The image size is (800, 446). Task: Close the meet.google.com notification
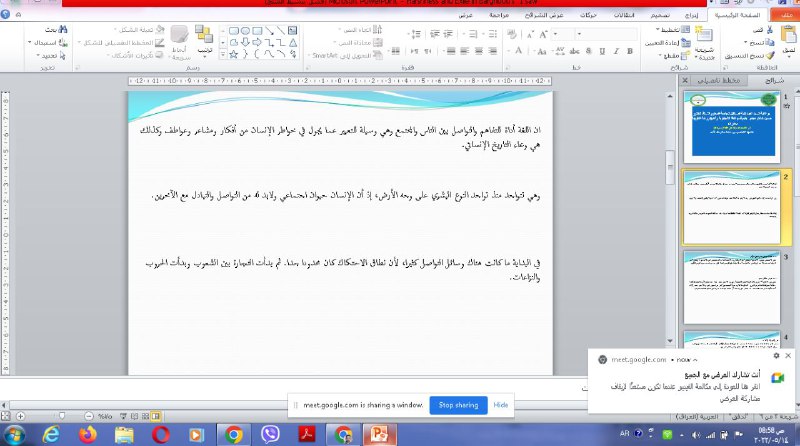click(788, 356)
